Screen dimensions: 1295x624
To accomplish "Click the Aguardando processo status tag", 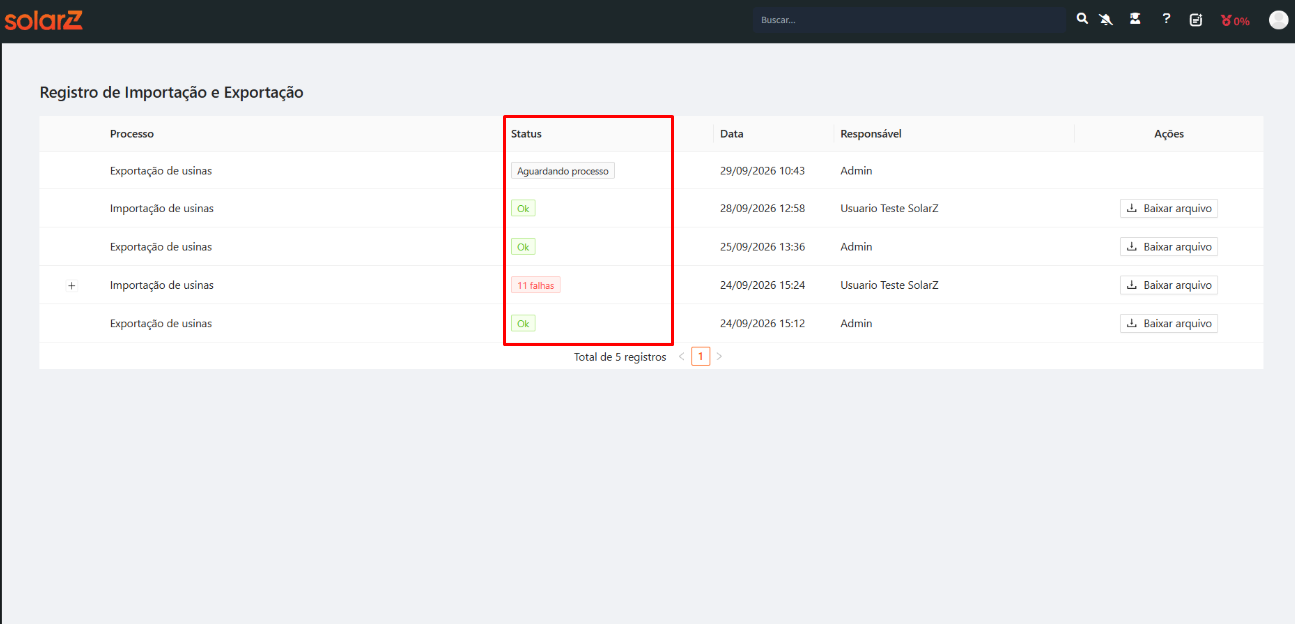I will tap(563, 171).
